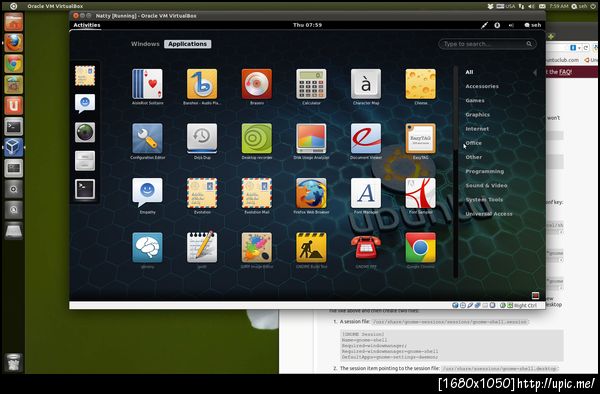Filter apps by Internet category

(477, 129)
